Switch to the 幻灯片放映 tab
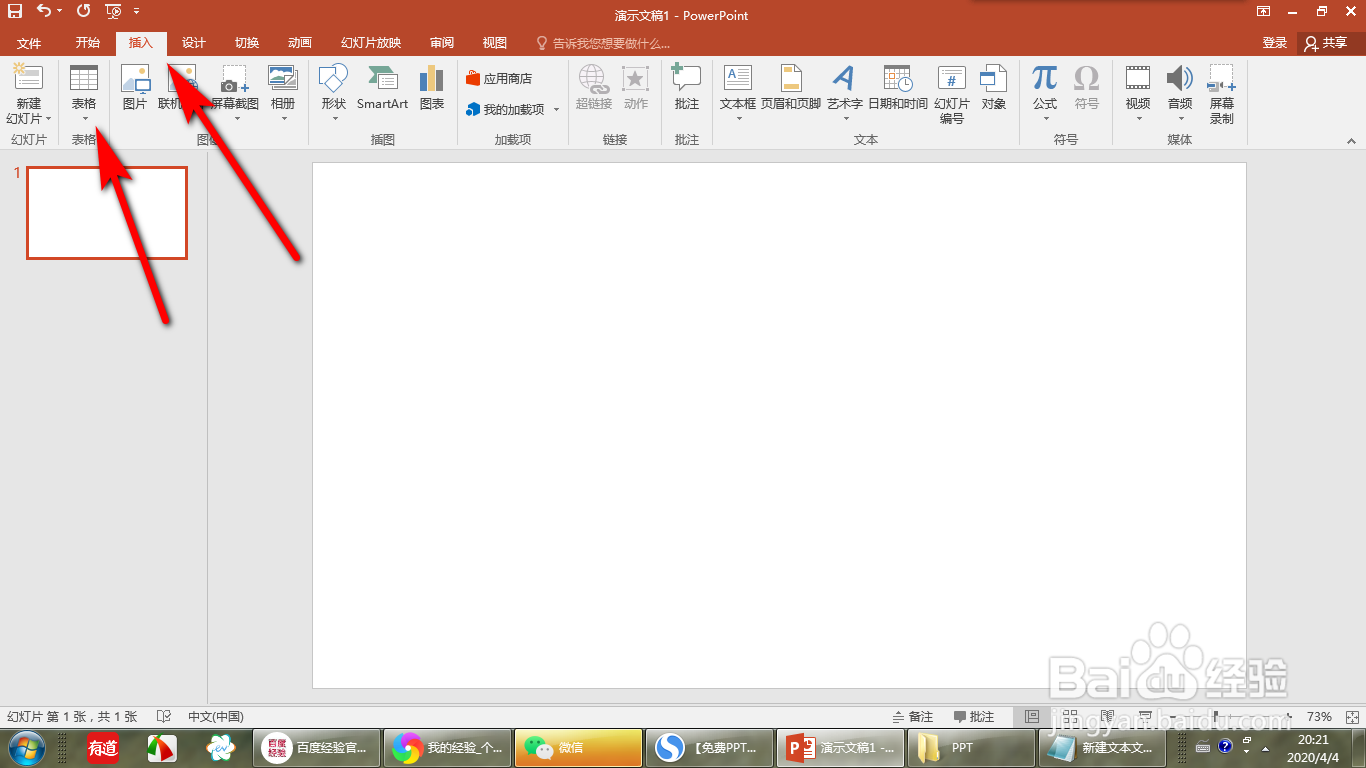 pos(371,43)
